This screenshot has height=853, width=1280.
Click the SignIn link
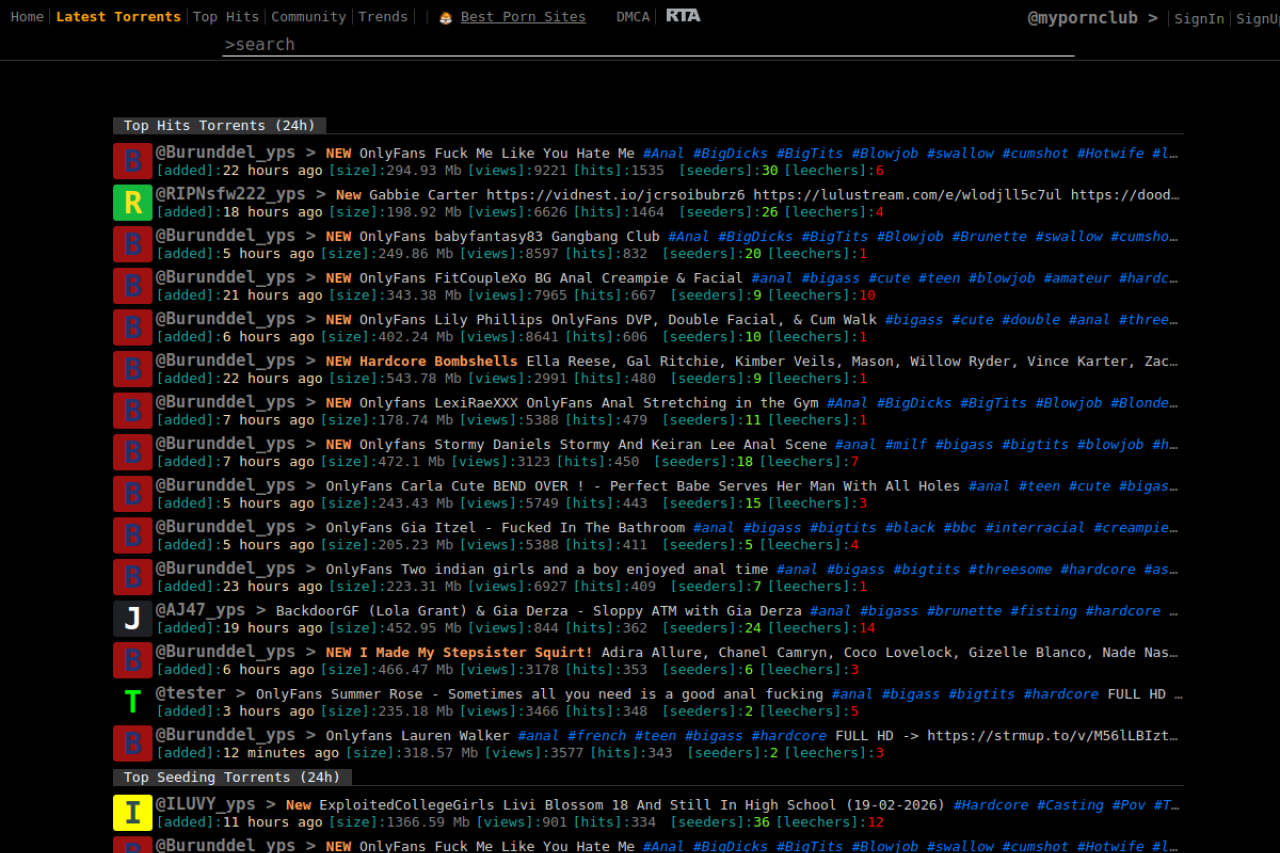tap(1199, 18)
